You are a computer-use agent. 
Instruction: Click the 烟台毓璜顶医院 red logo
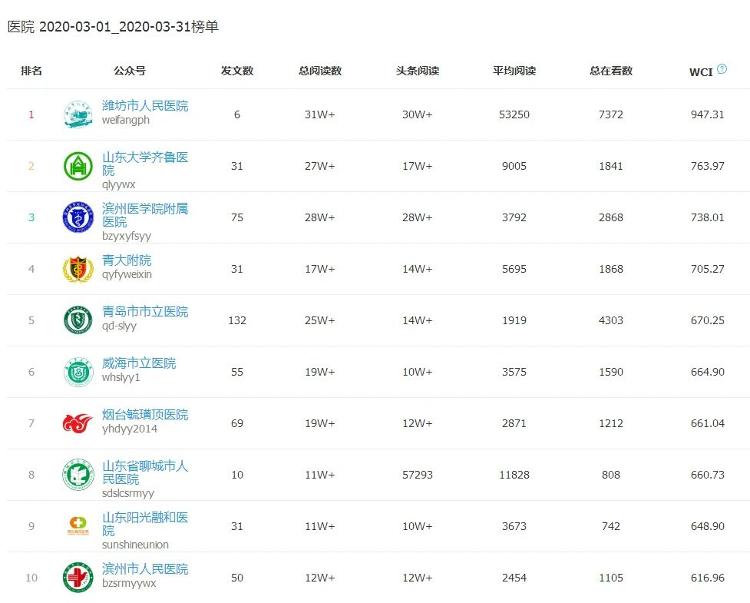[x=77, y=423]
